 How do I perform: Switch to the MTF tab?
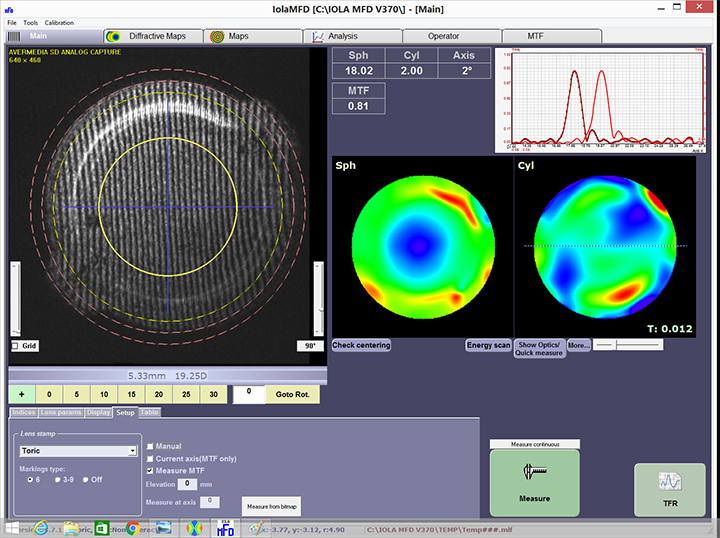552,36
